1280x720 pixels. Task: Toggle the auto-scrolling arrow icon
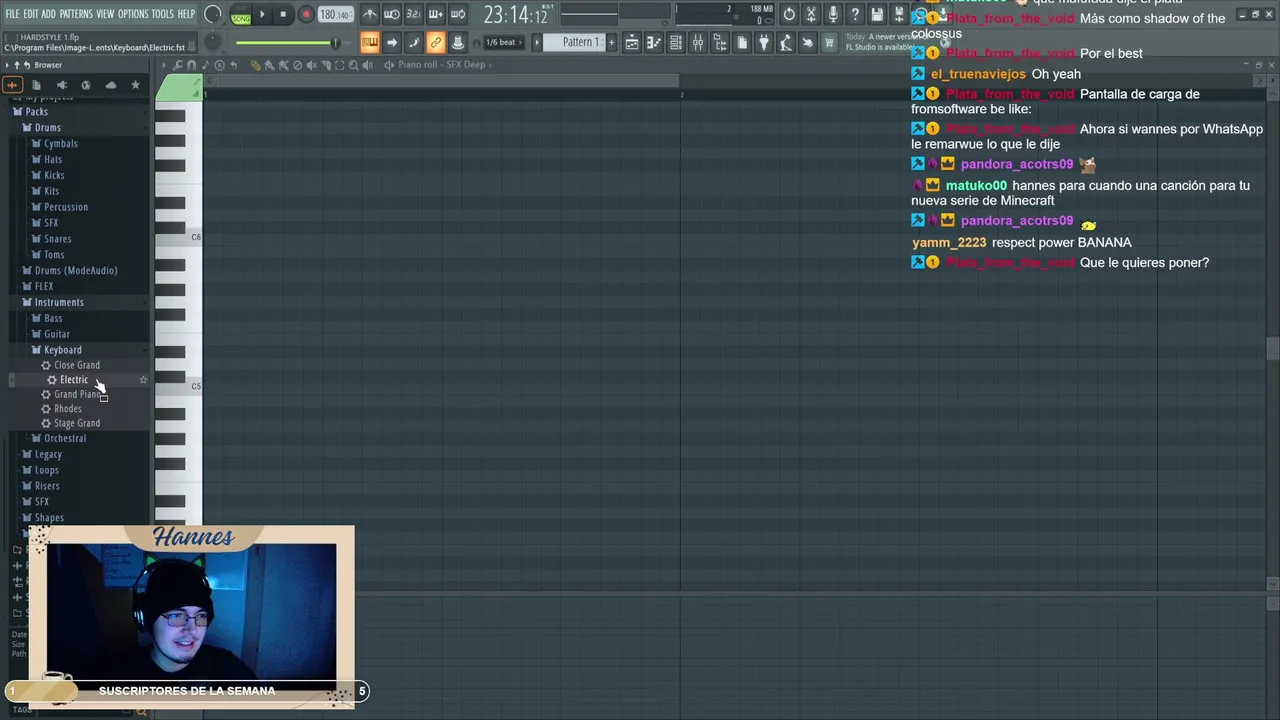(392, 42)
